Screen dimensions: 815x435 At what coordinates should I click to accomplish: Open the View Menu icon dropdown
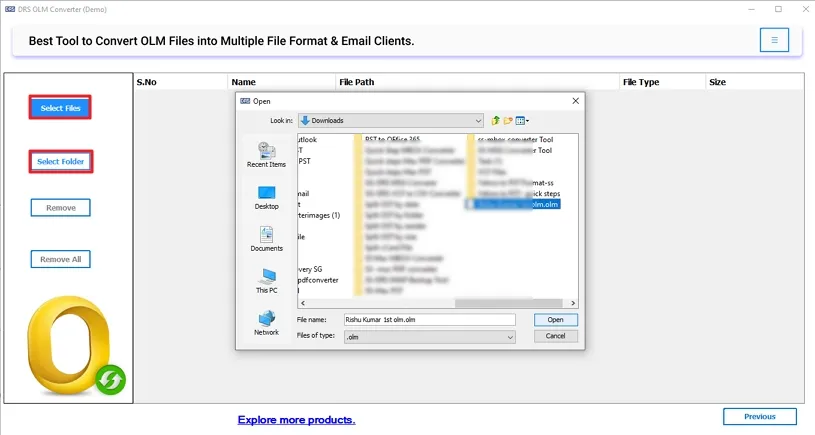coord(523,120)
